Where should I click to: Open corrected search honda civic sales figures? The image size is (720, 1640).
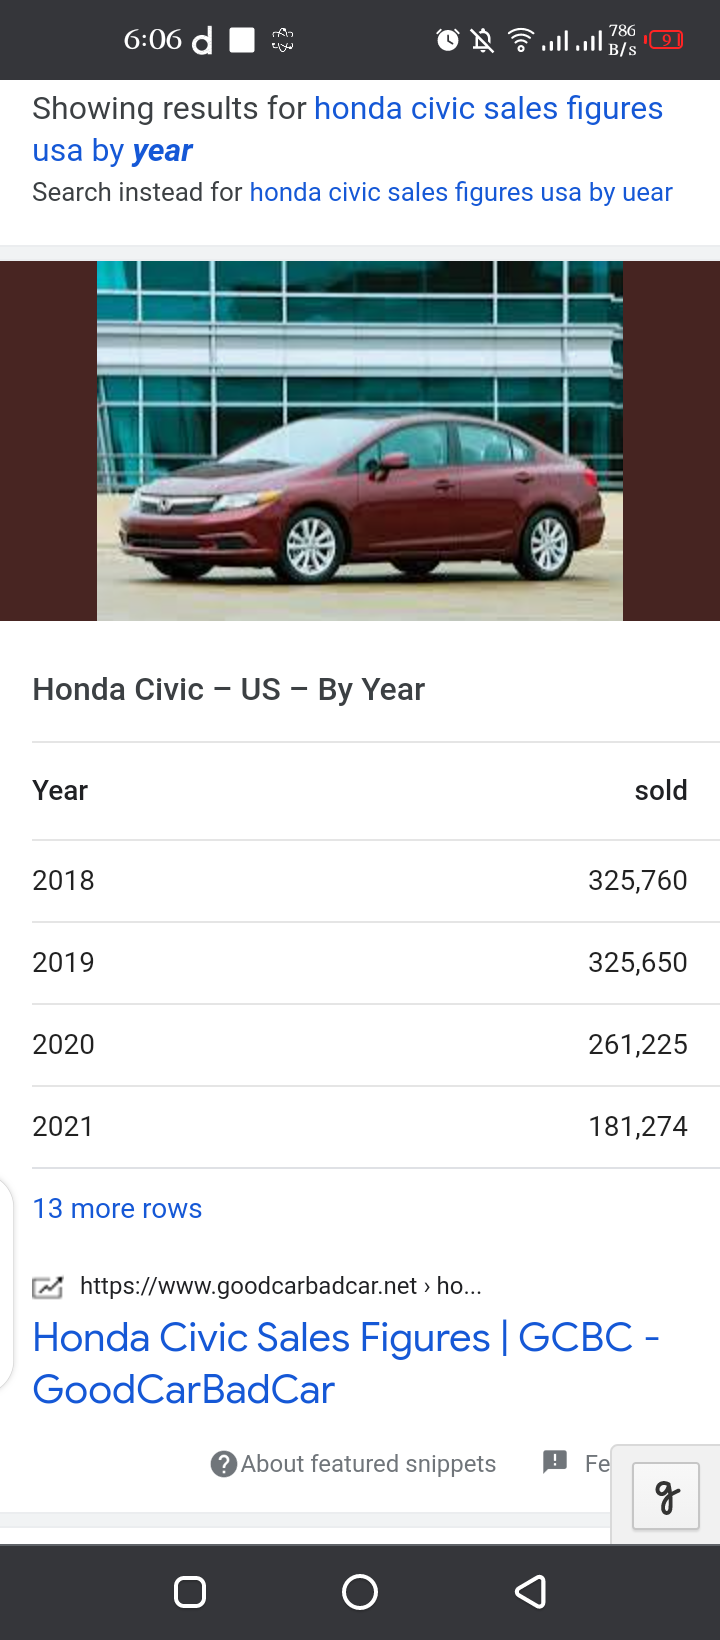[348, 129]
